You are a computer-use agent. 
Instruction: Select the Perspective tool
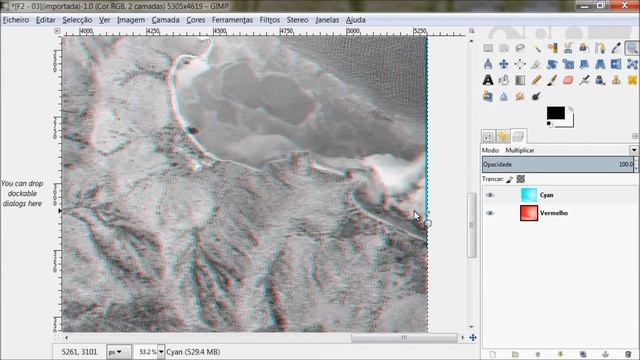[600, 64]
